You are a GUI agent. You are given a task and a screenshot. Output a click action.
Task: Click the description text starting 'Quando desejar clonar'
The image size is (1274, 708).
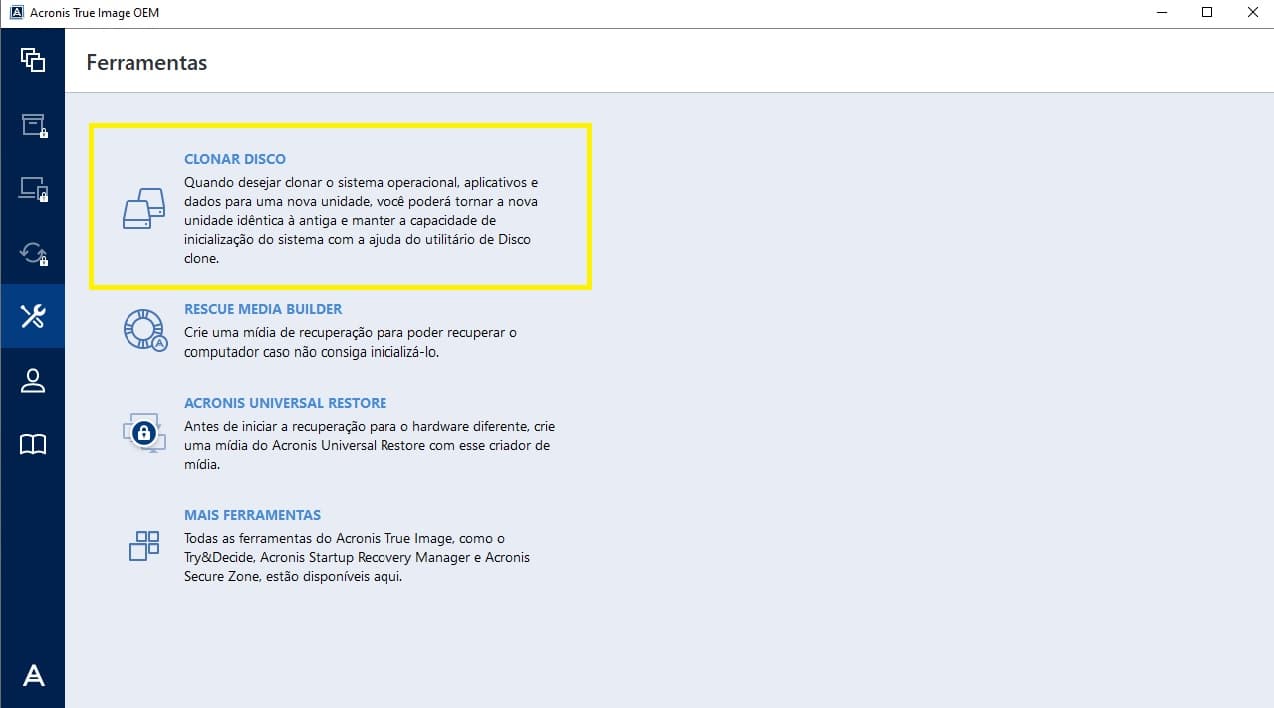362,220
